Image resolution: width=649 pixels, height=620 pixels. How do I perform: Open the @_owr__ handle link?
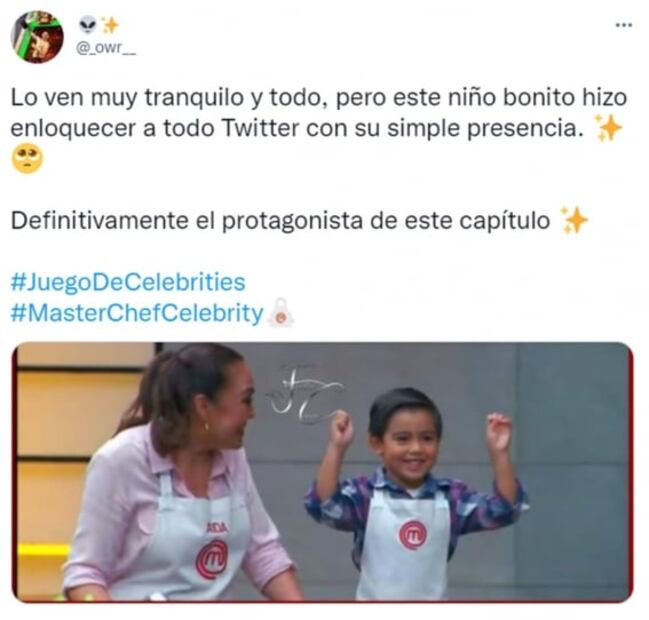106,48
